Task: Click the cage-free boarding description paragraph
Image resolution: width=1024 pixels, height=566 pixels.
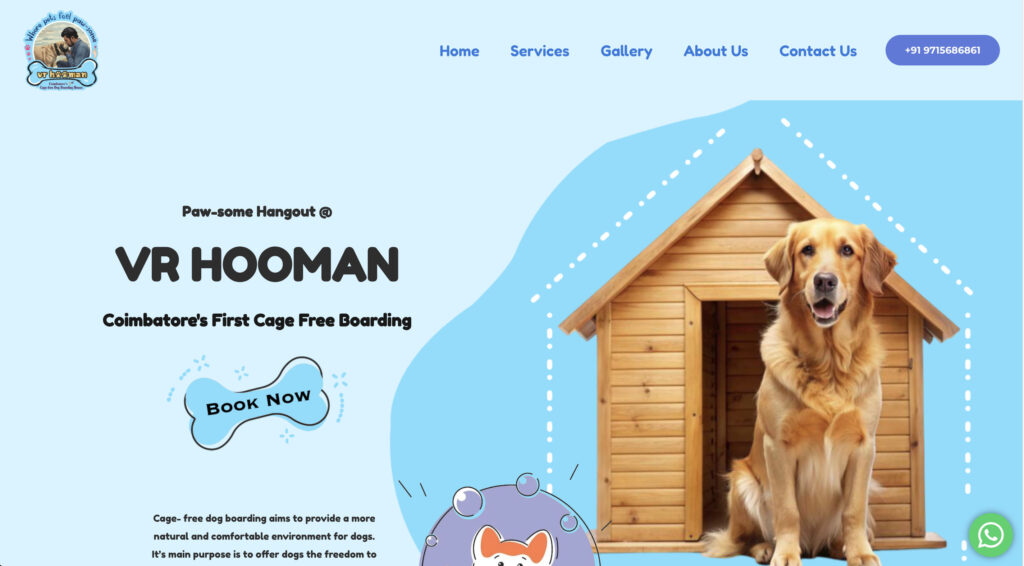Action: 264,537
